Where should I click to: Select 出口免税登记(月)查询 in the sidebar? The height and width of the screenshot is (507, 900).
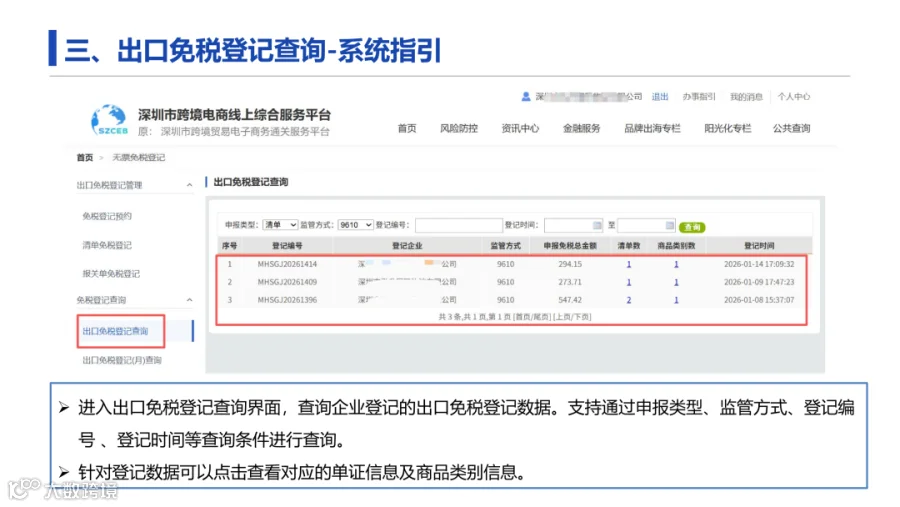coord(122,360)
